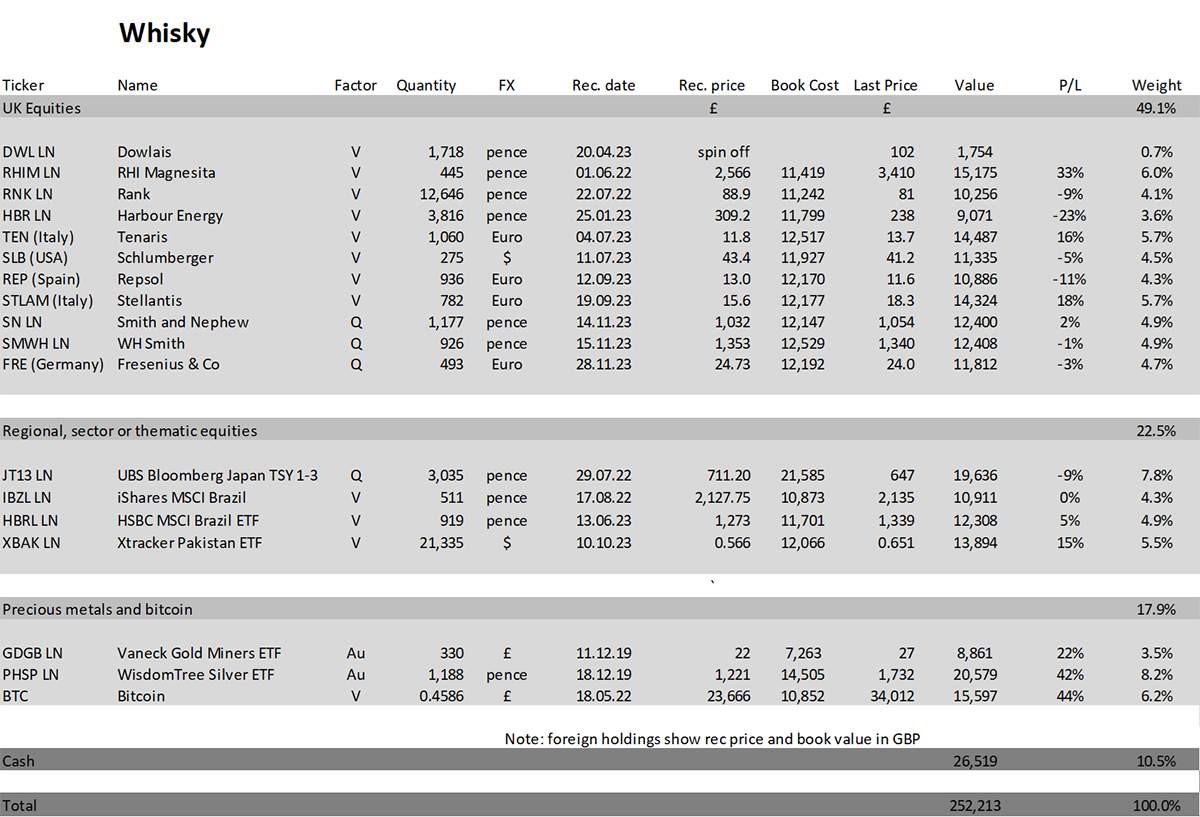Click the foreign holdings note text

click(711, 739)
